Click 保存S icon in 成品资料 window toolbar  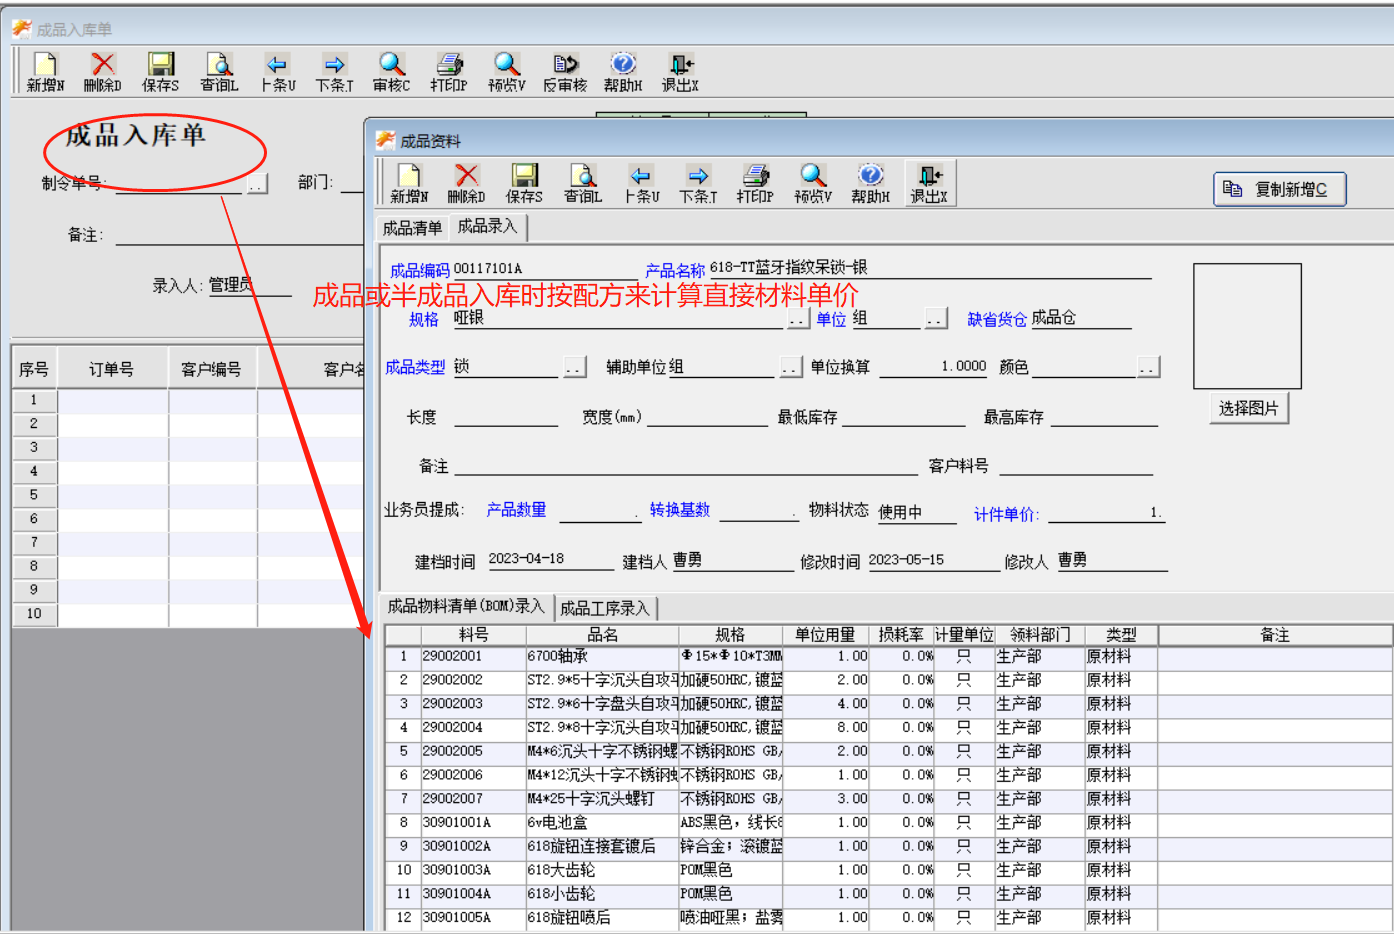click(x=524, y=184)
